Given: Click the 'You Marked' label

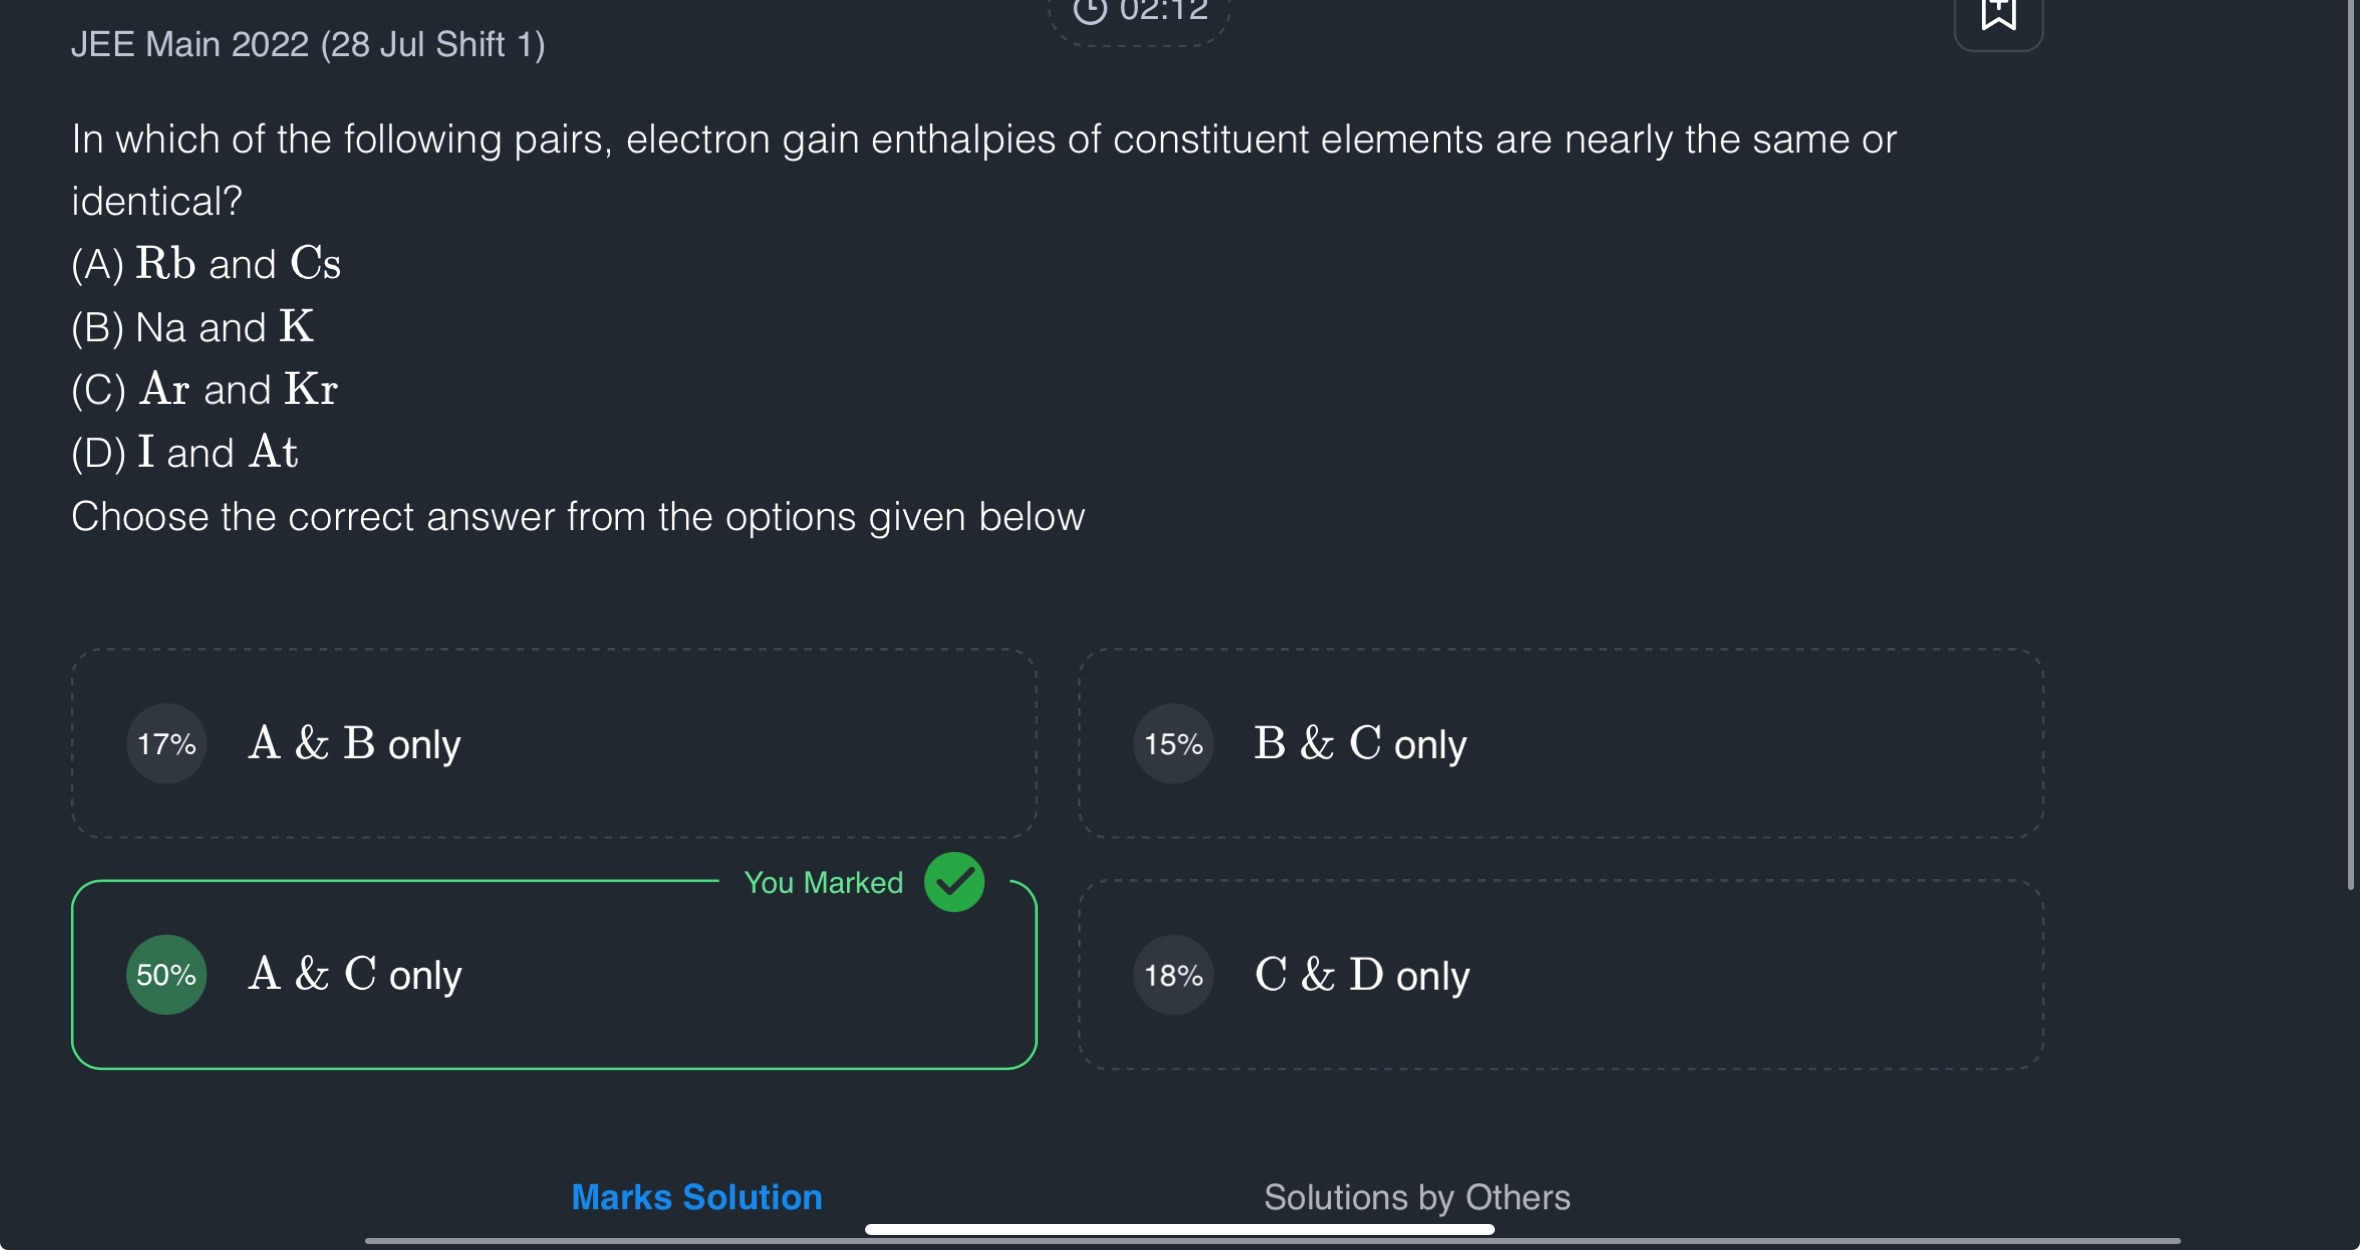Looking at the screenshot, I should pyautogui.click(x=823, y=882).
